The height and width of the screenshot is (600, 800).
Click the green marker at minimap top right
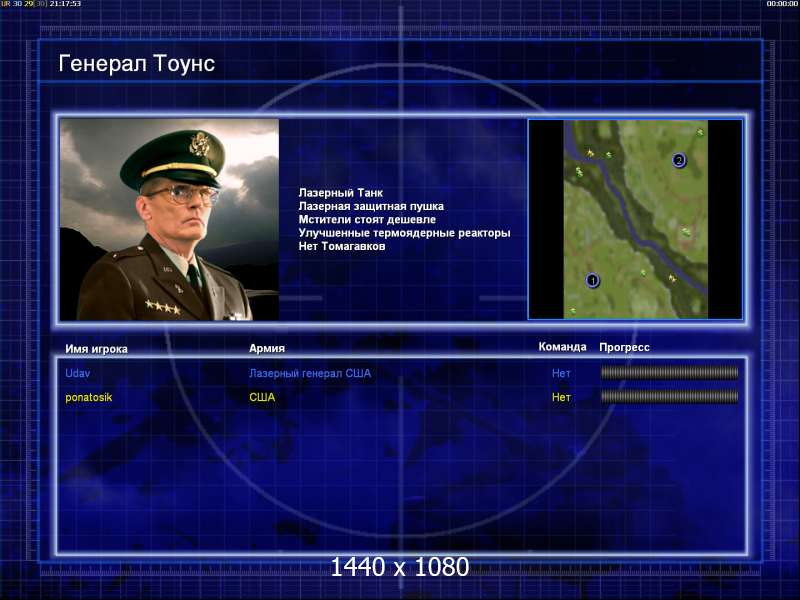700,133
